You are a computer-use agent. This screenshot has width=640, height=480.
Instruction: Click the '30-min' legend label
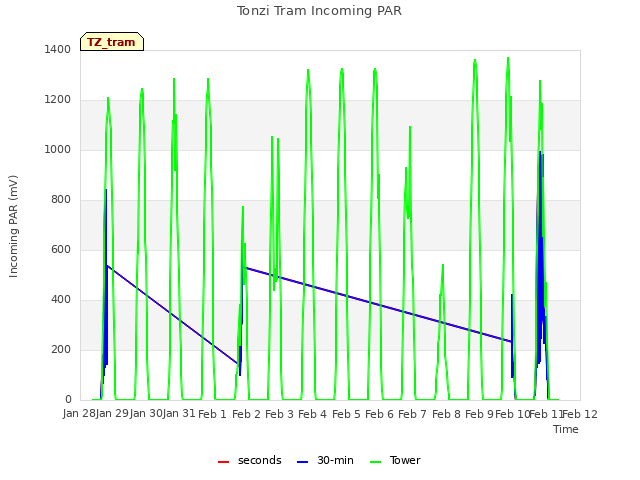coord(335,460)
